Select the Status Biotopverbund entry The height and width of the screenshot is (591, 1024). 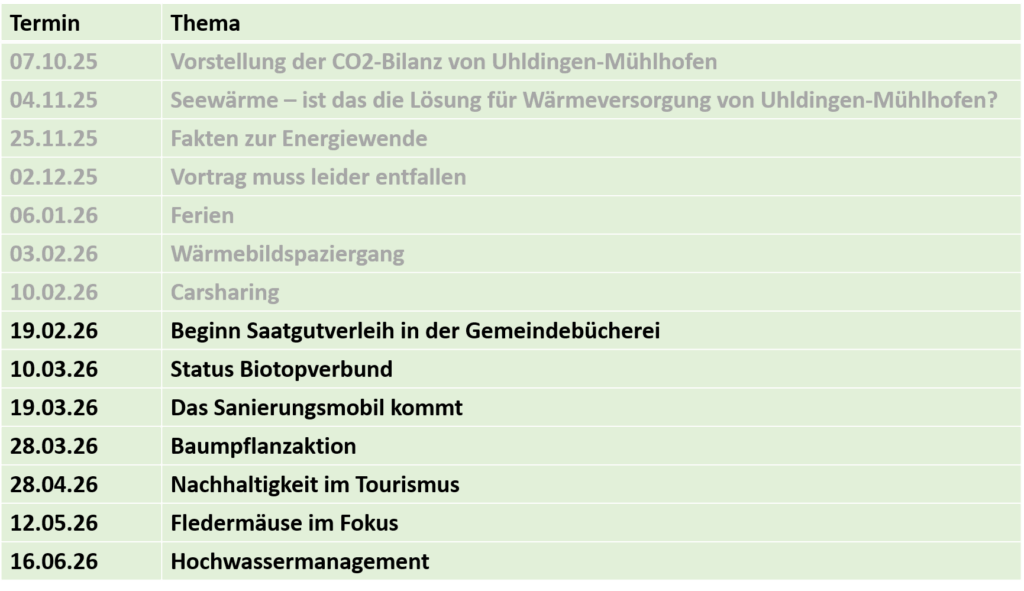(x=282, y=369)
